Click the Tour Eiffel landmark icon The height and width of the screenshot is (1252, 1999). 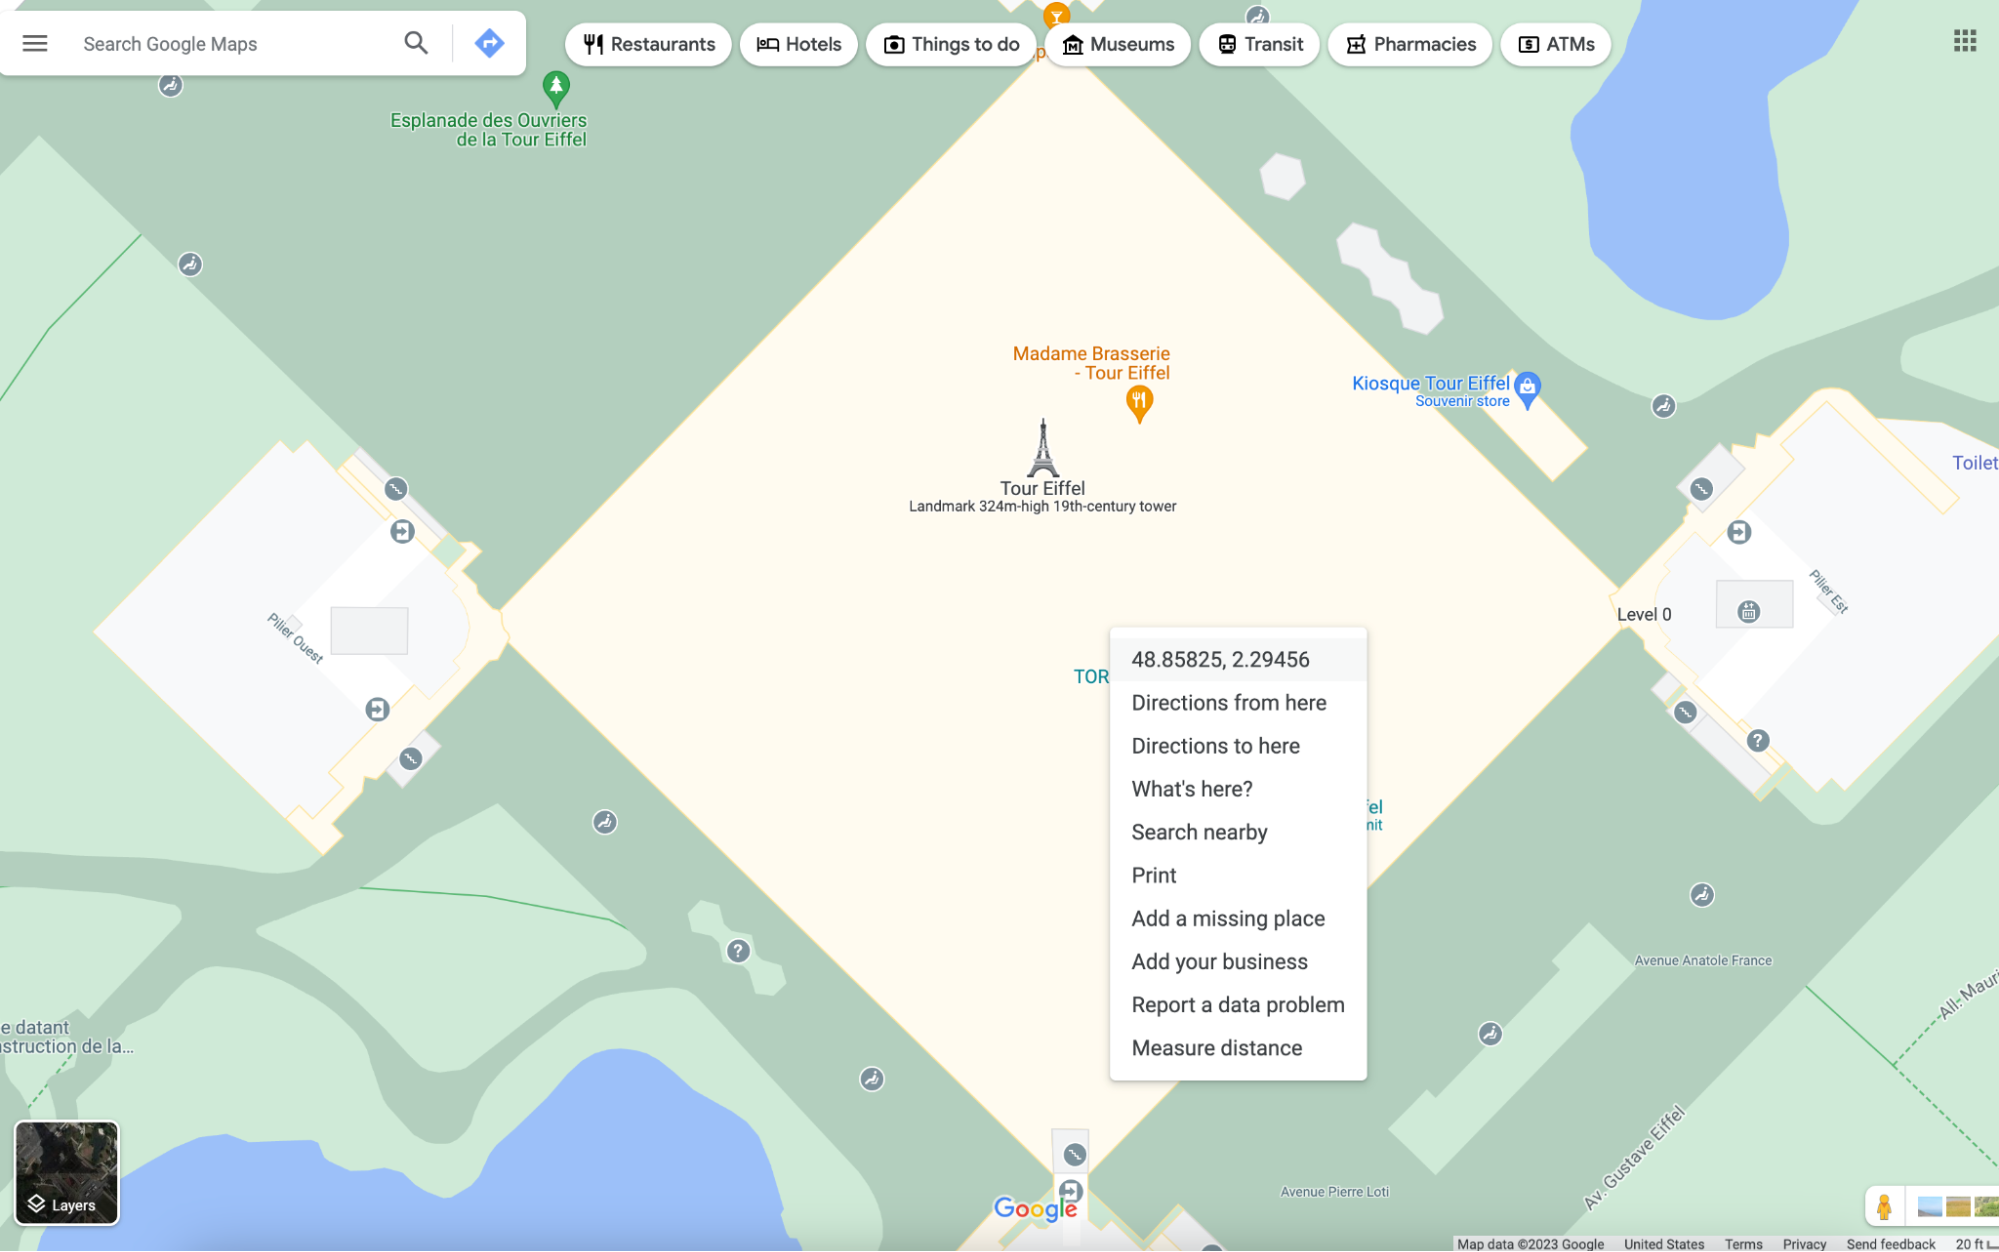pyautogui.click(x=1042, y=447)
